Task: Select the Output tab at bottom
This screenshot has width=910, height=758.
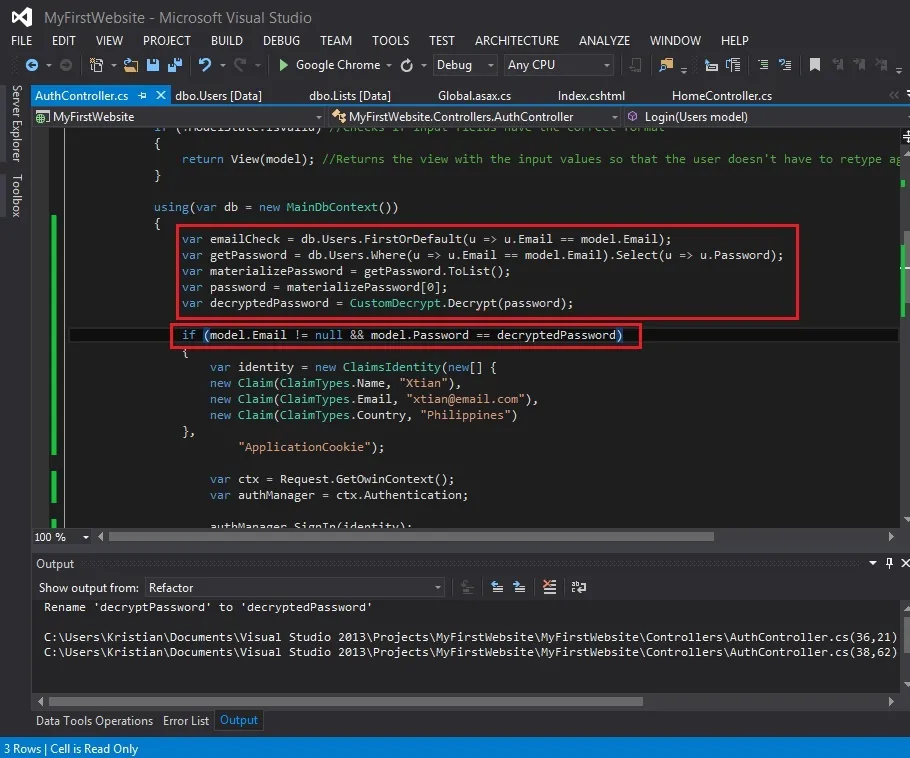Action: click(239, 720)
